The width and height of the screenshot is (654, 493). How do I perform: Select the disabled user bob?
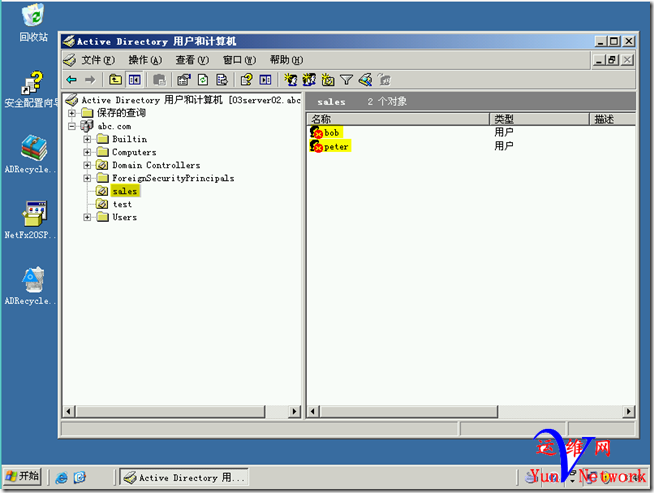[x=332, y=133]
